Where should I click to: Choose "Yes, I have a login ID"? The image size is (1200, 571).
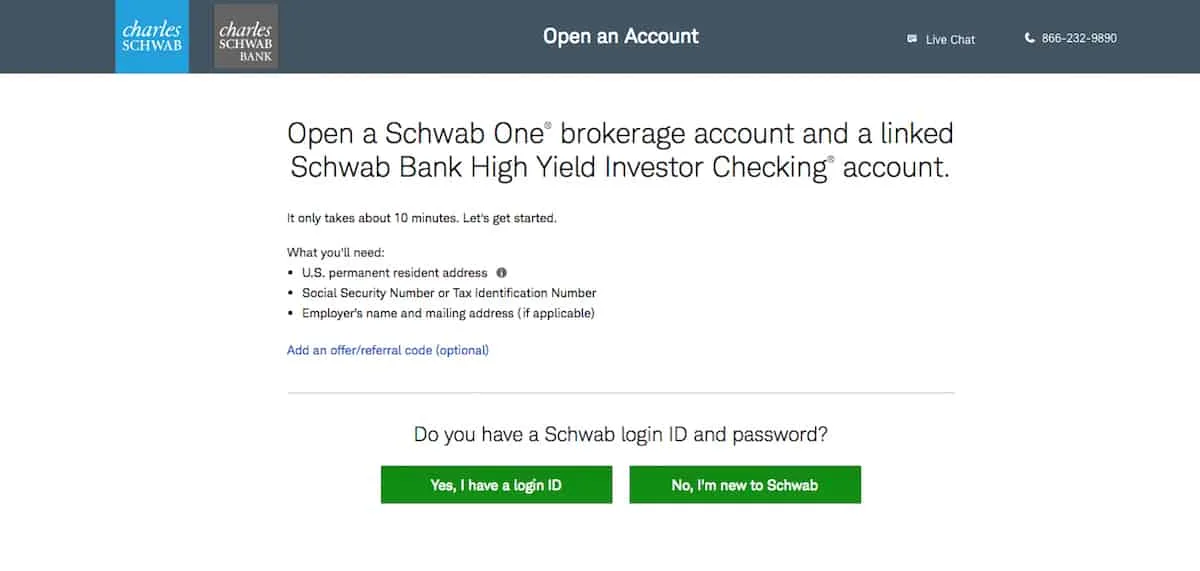click(496, 485)
